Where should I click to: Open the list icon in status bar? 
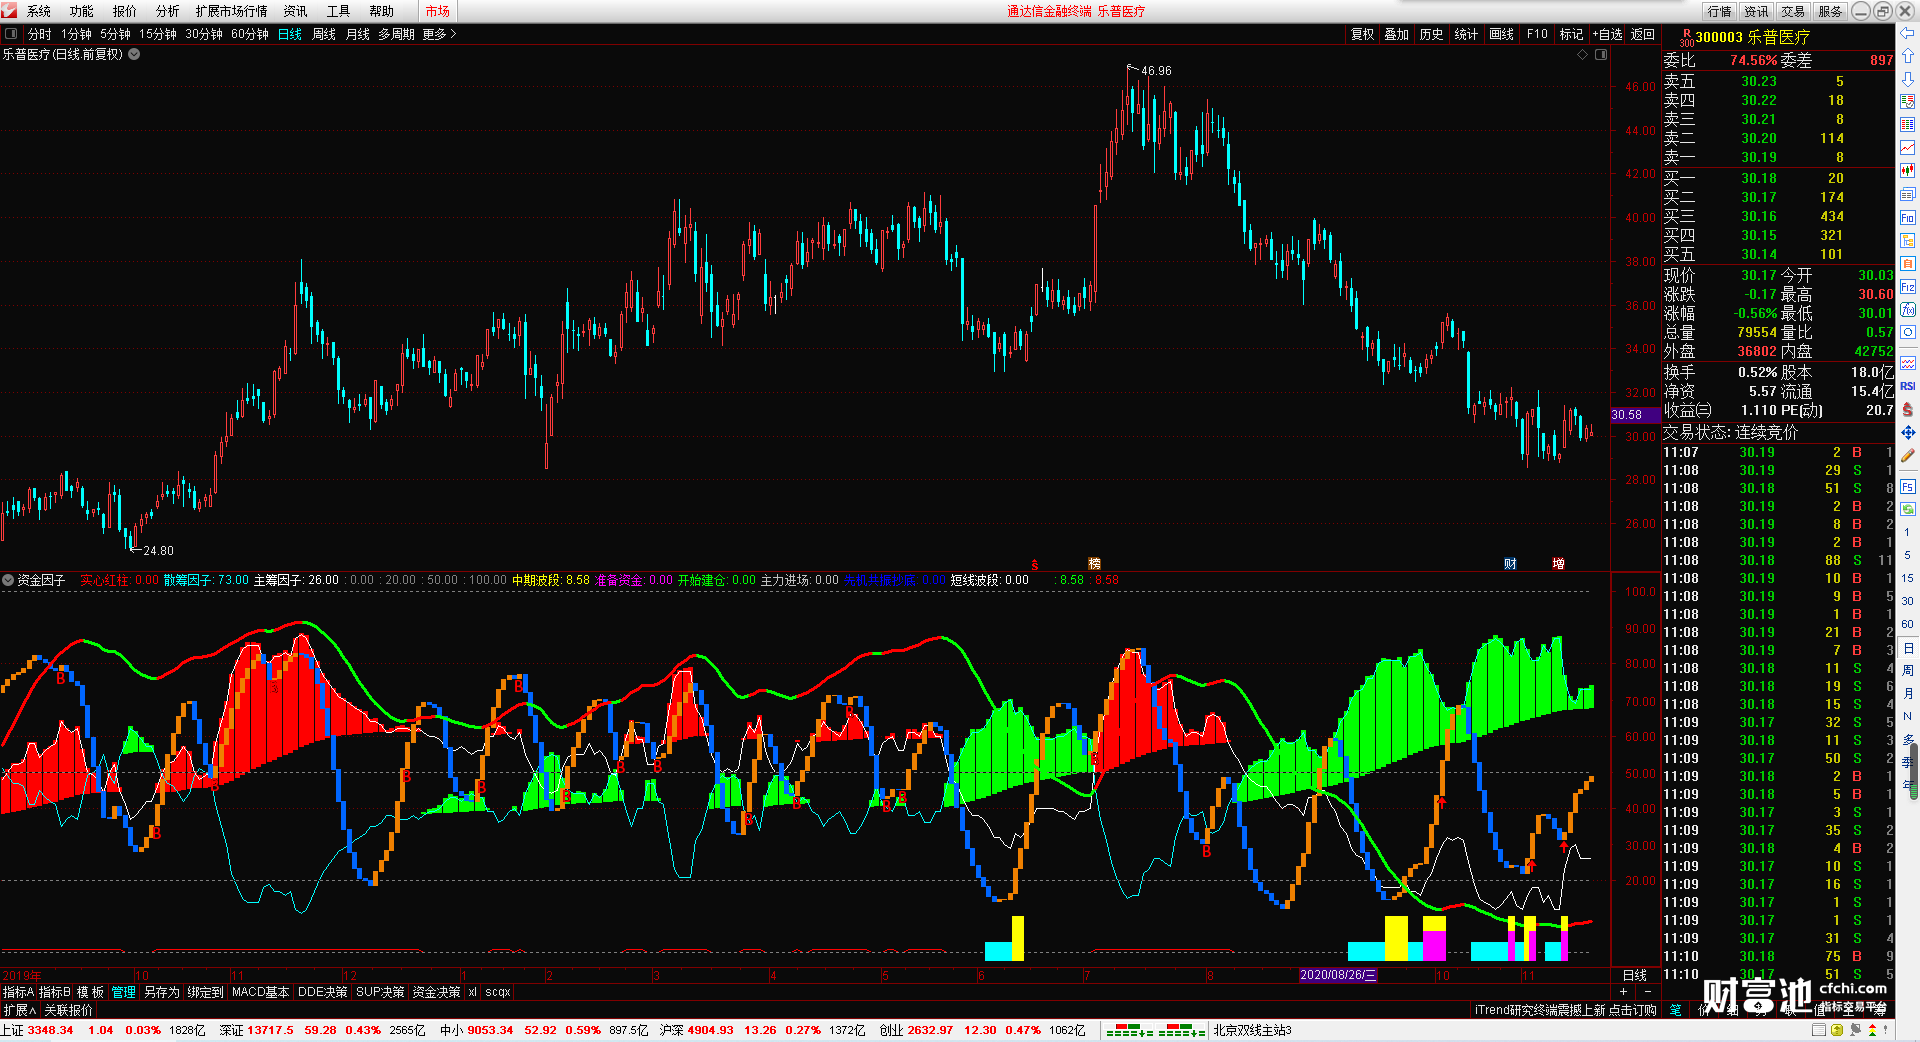tap(1819, 1030)
